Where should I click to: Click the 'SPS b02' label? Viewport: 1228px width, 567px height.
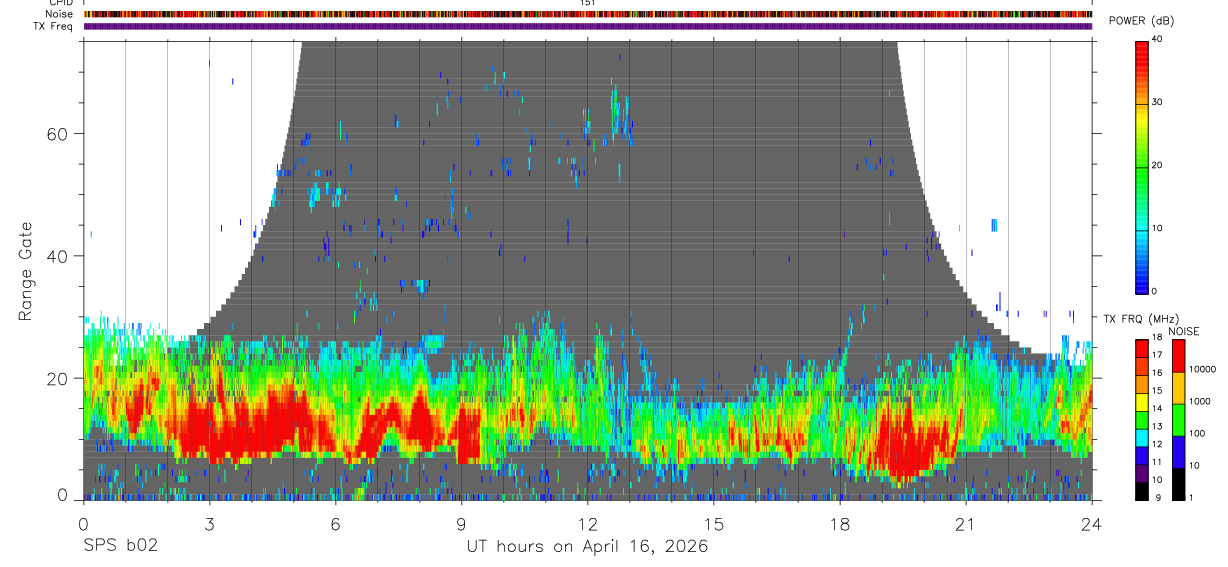(120, 546)
